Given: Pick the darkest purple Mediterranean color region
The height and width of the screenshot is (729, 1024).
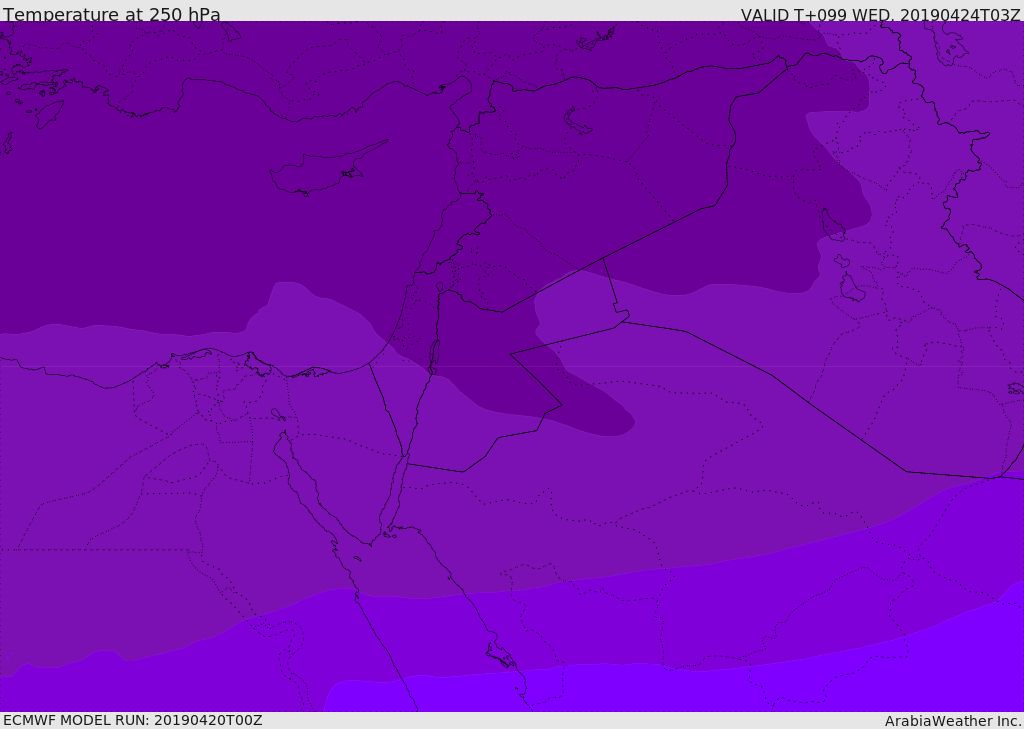Looking at the screenshot, I should pos(196,196).
